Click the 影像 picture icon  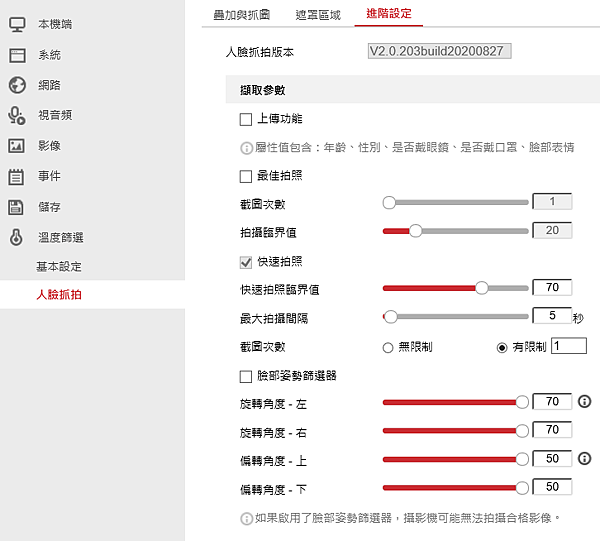point(16,146)
